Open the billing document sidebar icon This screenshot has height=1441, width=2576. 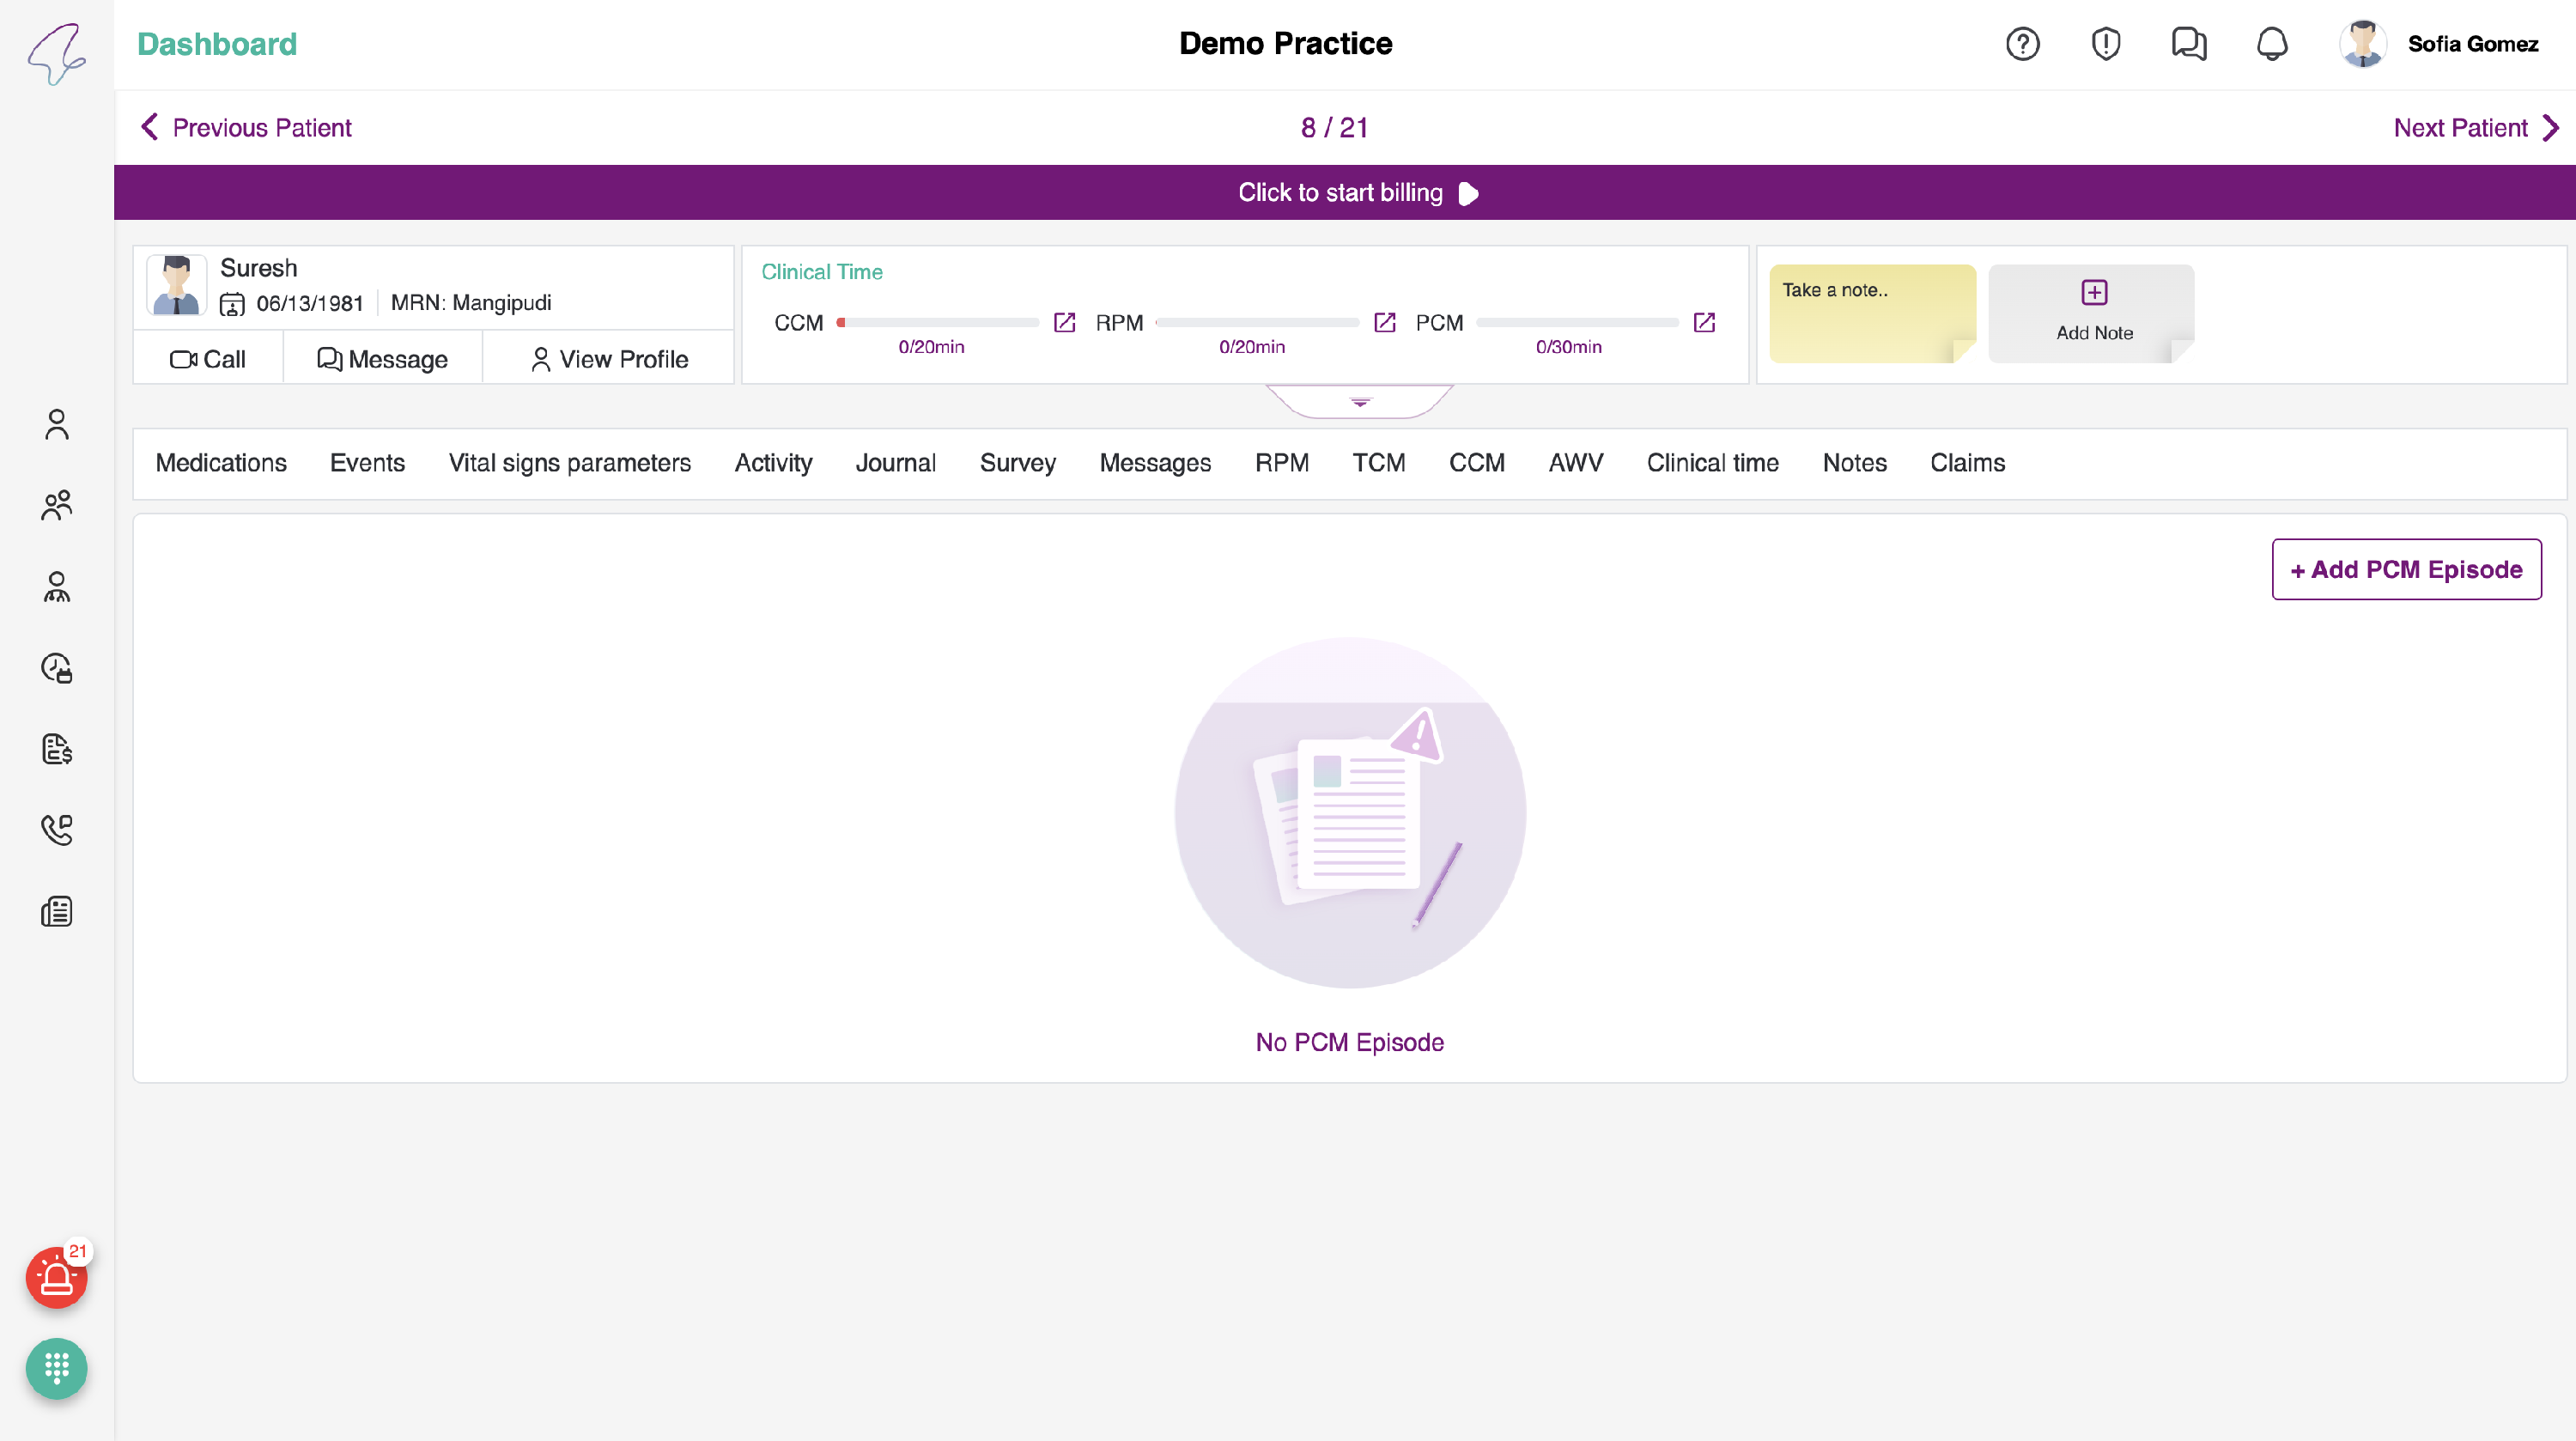point(56,749)
